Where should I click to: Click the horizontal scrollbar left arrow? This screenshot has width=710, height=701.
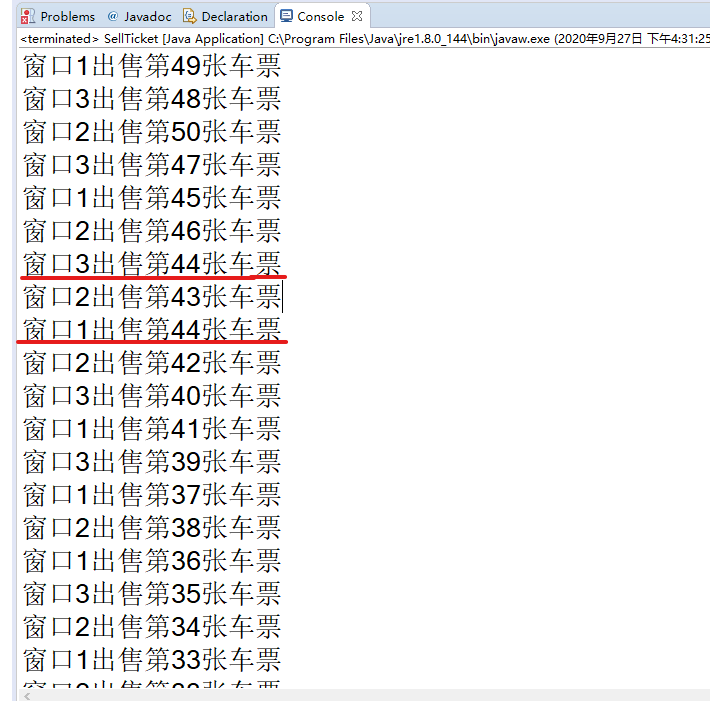coord(27,696)
